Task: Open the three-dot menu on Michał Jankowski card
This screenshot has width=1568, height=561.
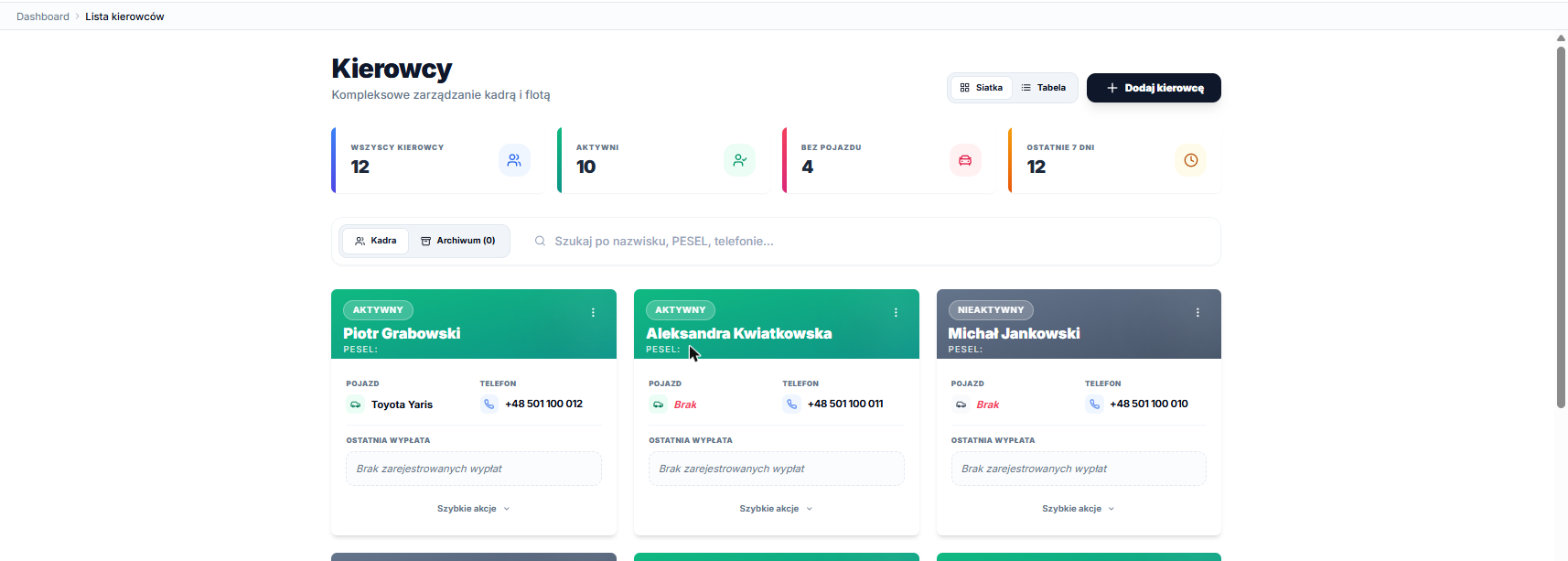Action: tap(1198, 312)
